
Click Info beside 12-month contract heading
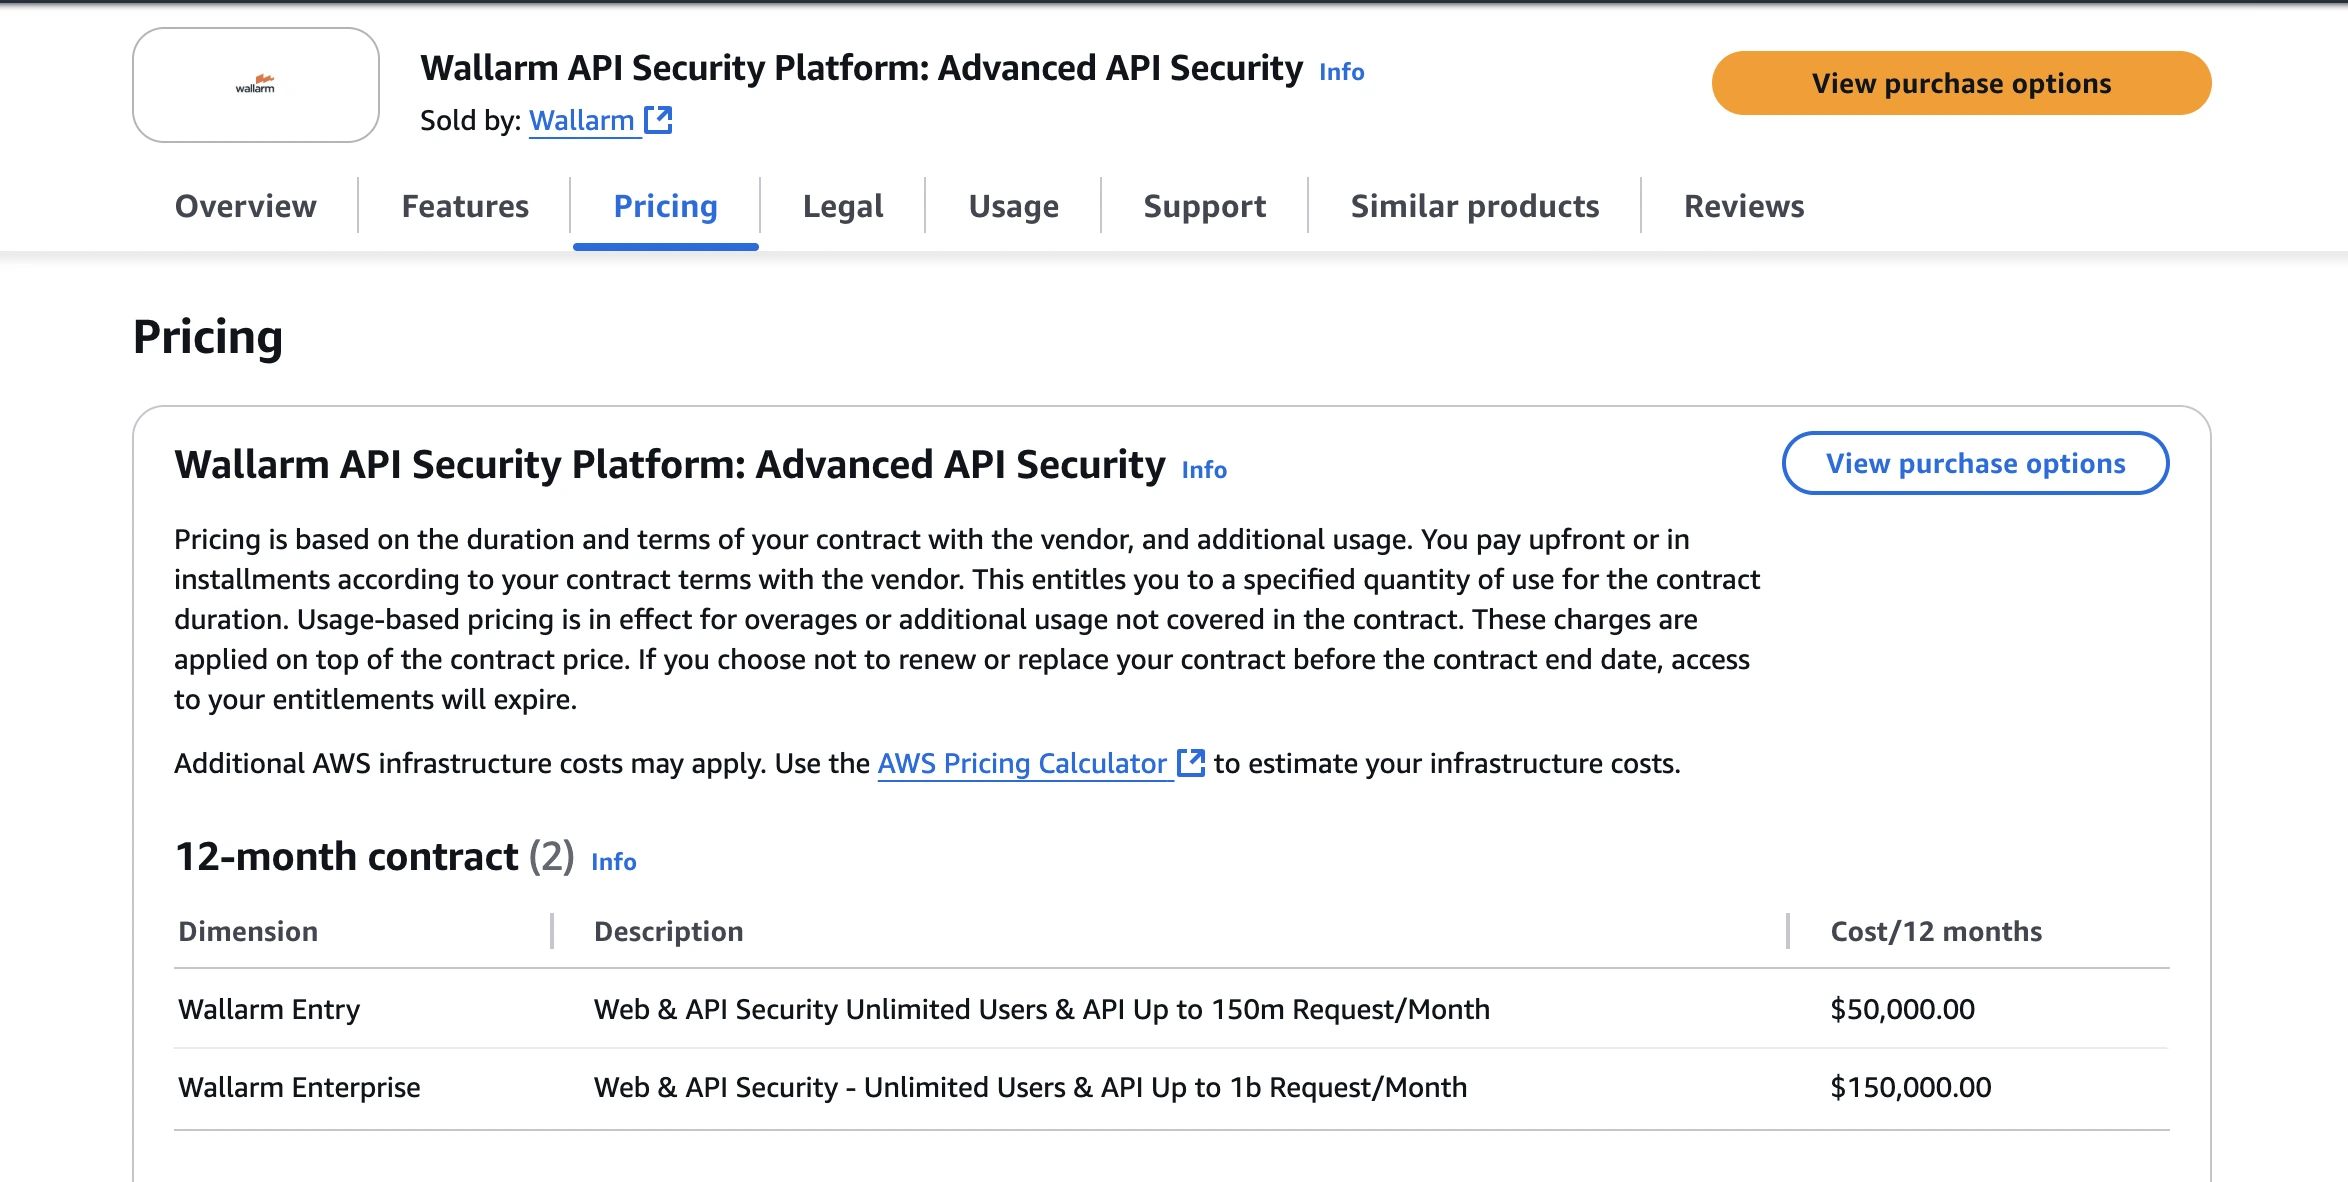(612, 861)
